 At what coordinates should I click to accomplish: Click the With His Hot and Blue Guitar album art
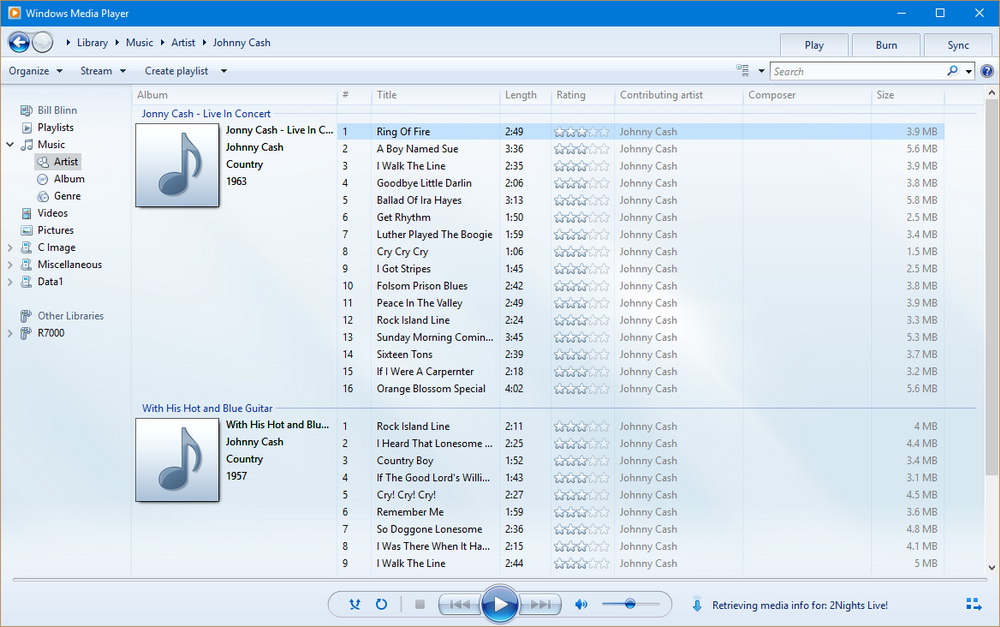[x=177, y=460]
